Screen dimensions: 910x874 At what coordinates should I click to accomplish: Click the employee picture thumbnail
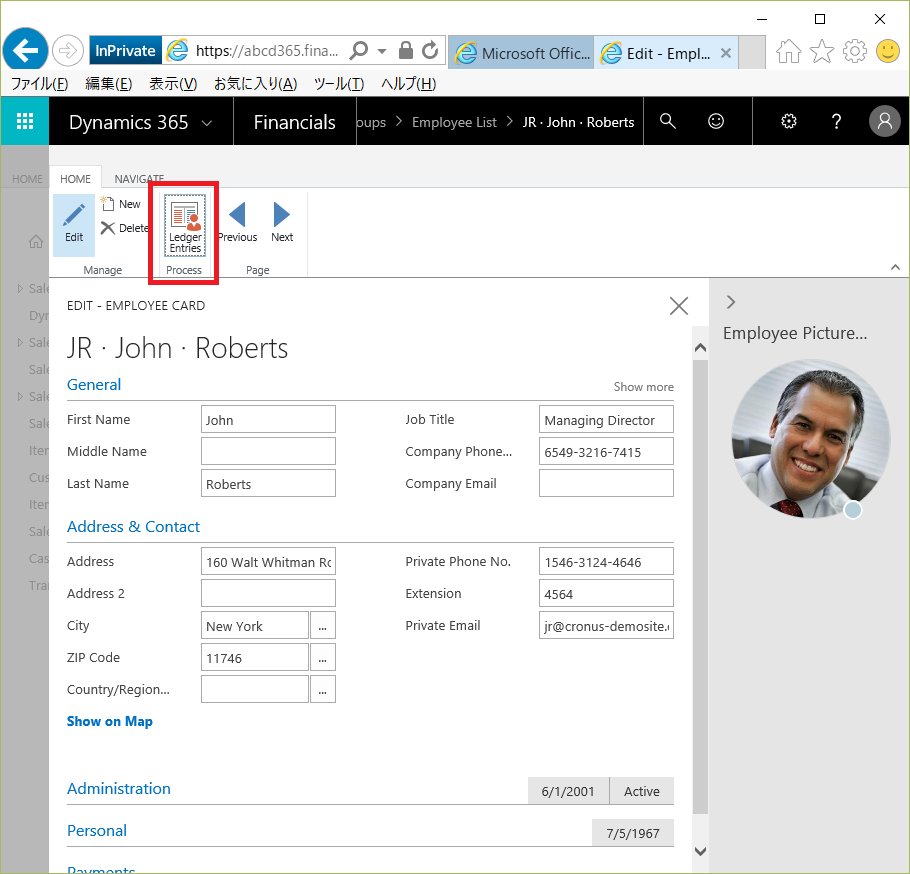811,439
